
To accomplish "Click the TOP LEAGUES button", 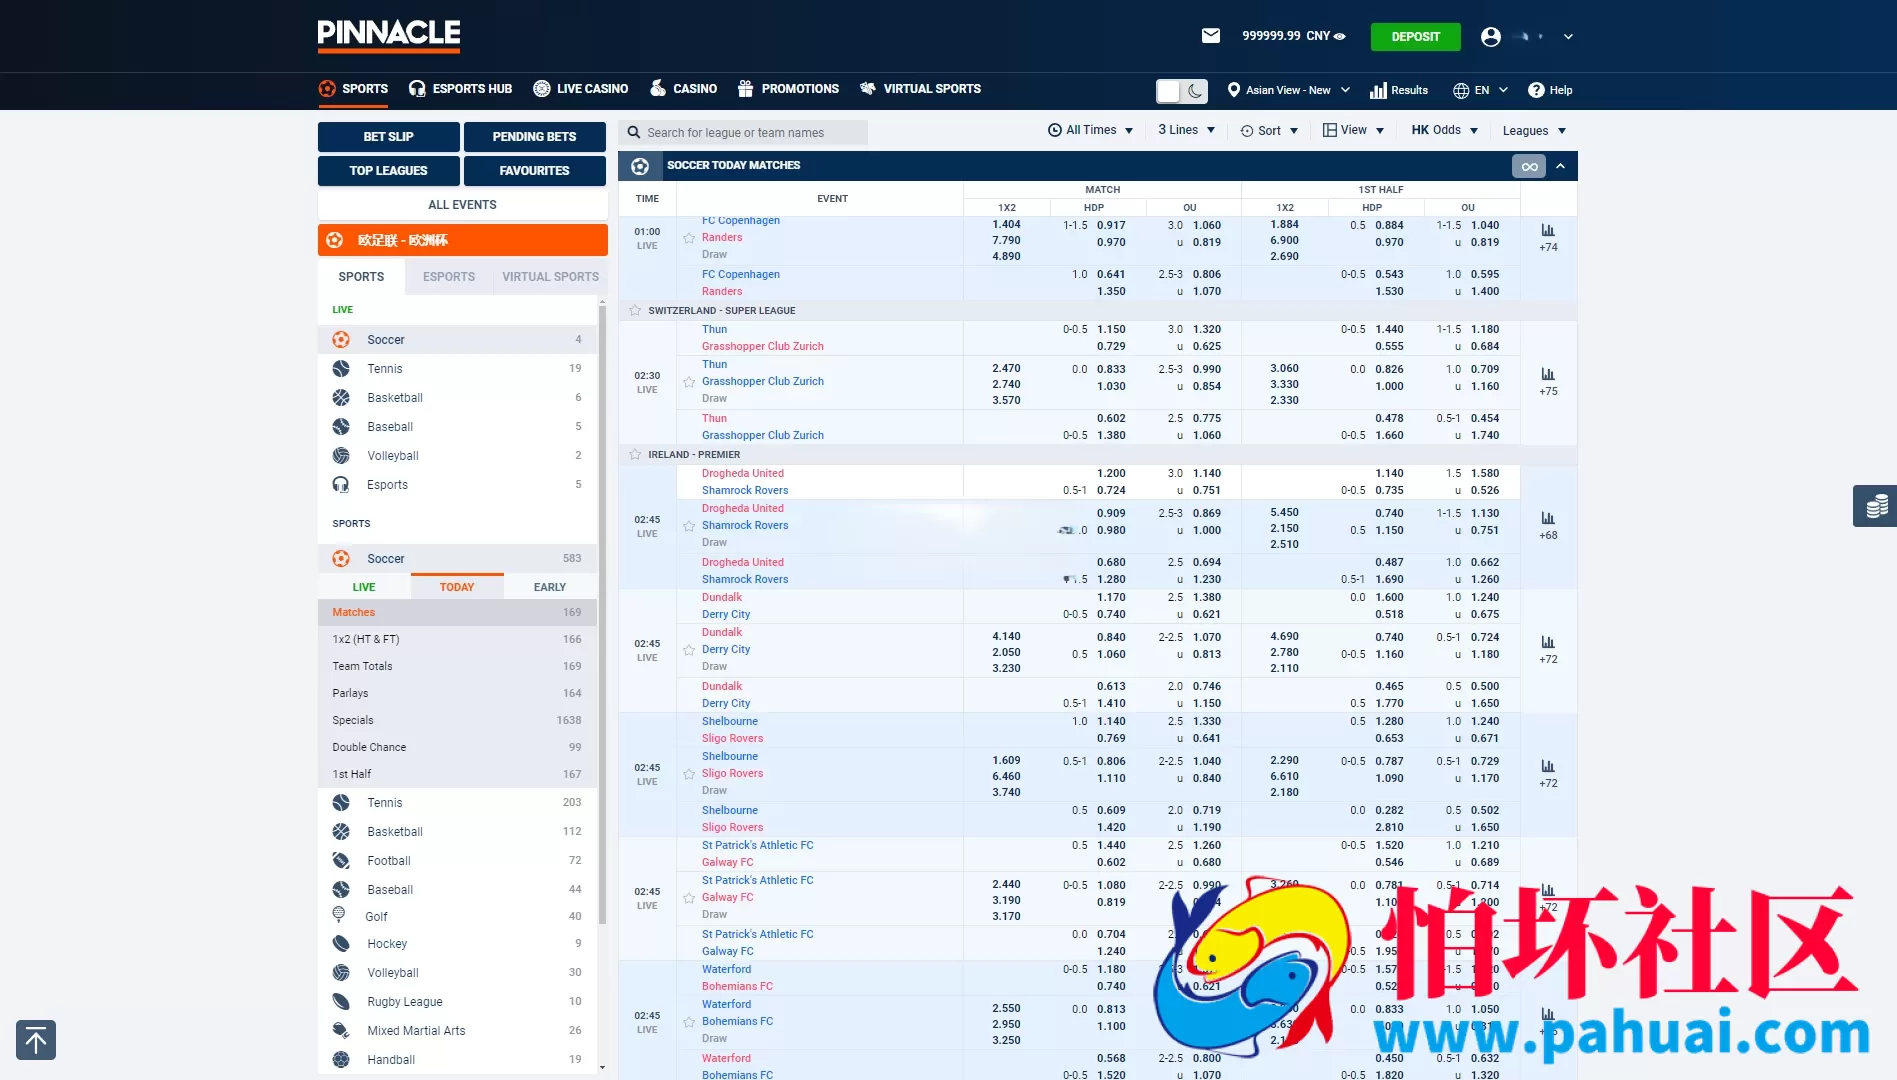I will click(389, 171).
